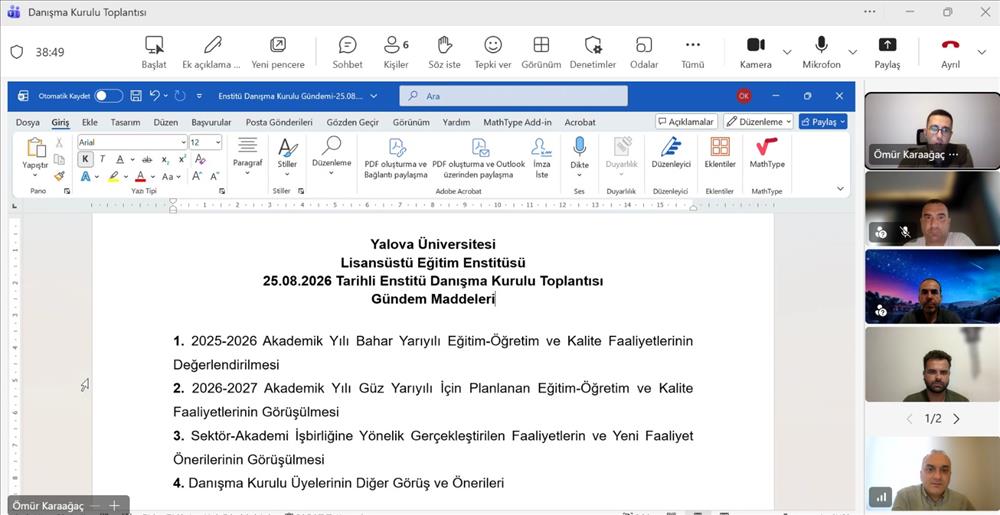Customize the Quick Access Toolbar

click(x=200, y=96)
